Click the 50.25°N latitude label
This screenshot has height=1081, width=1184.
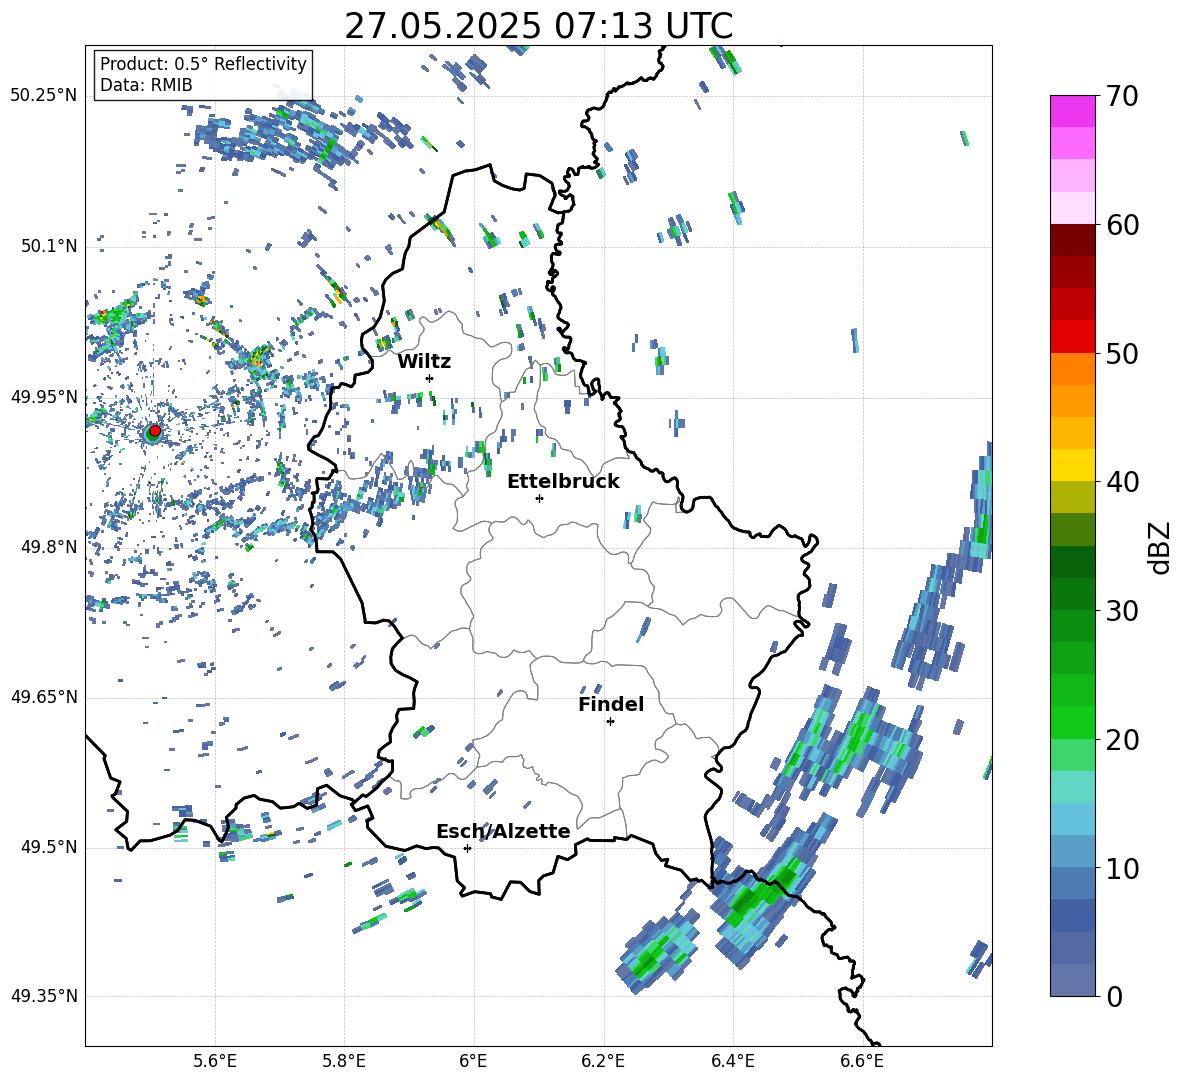tap(44, 96)
